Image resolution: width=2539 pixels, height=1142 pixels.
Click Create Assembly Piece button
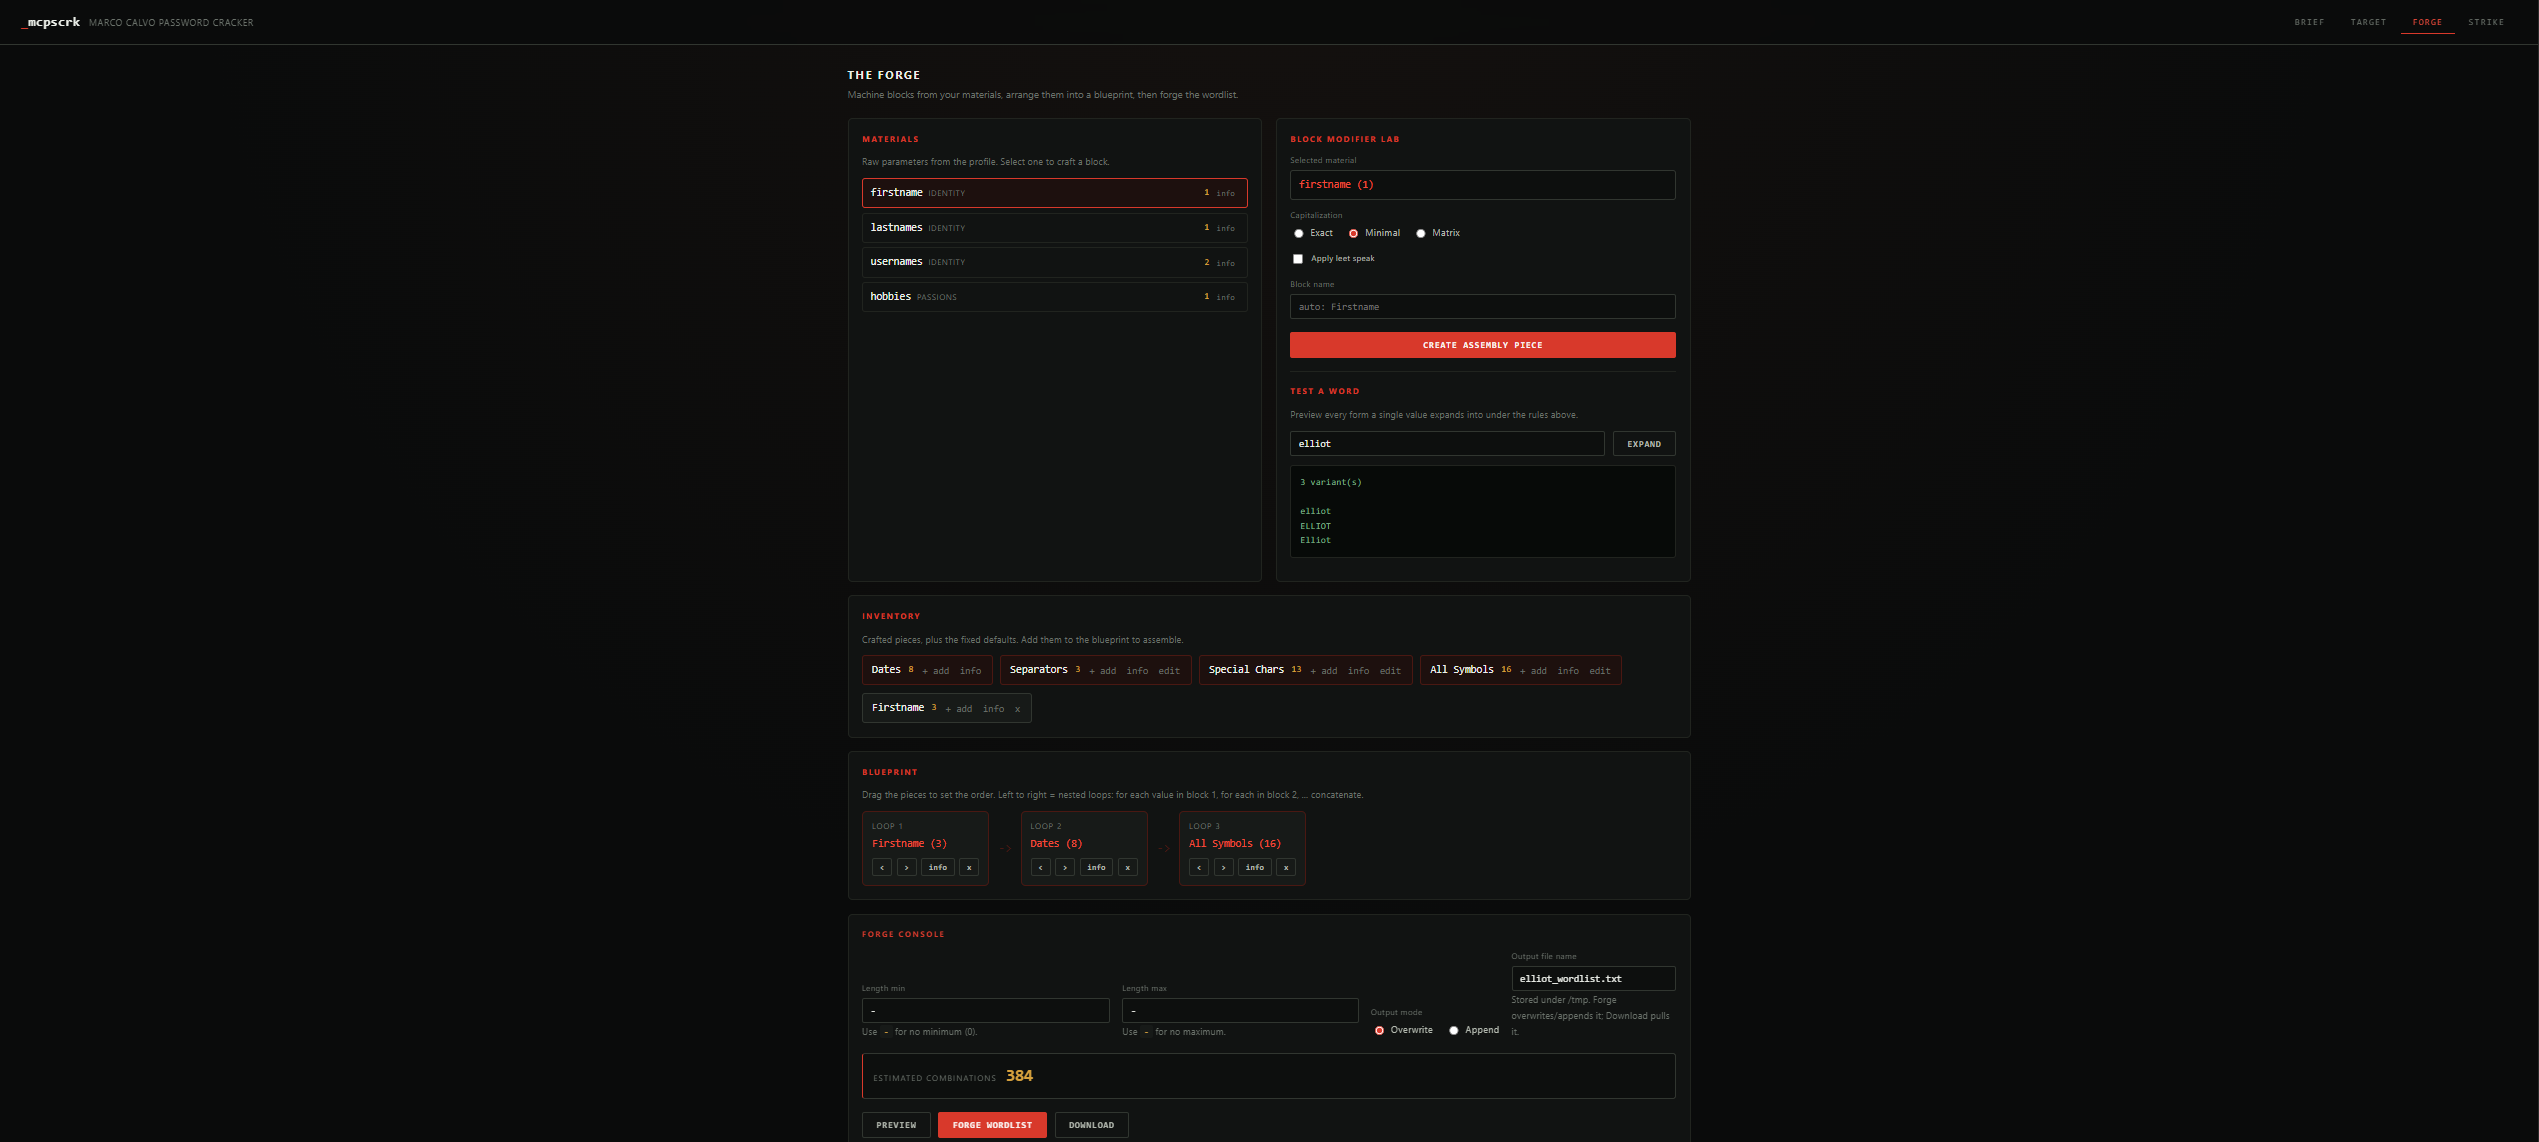(1482, 345)
